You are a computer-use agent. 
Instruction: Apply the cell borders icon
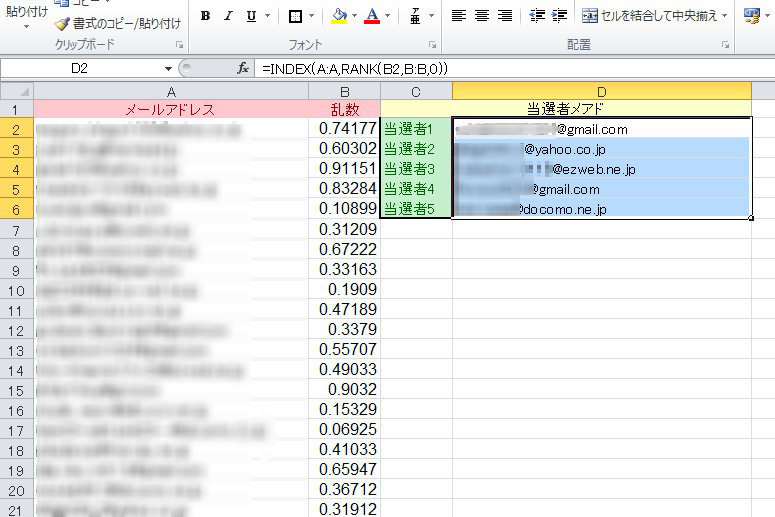pos(296,16)
